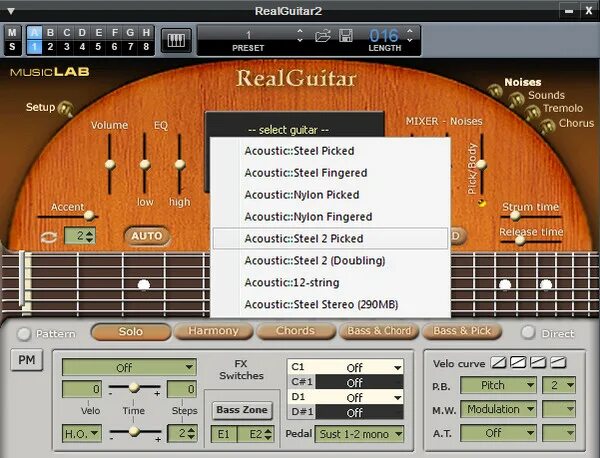Save preset with floppy disk icon
The height and width of the screenshot is (458, 600).
point(346,36)
